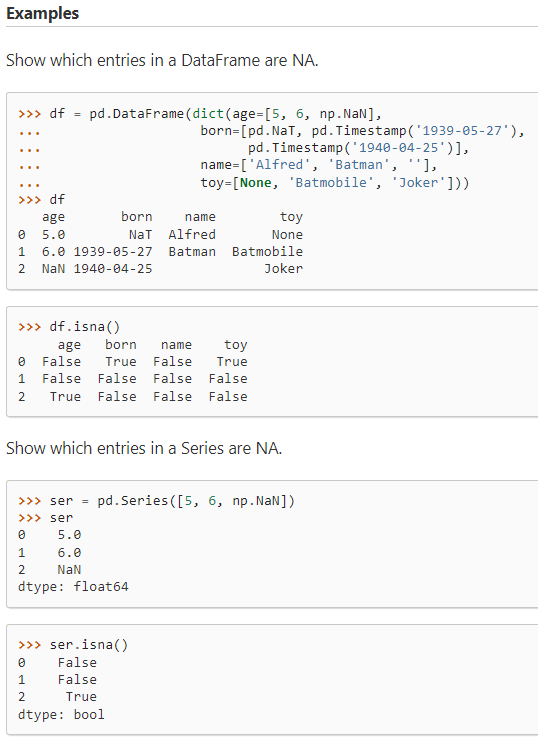Viewport: 538px width, 742px height.
Task: Click the 'df.isna()' code line
Action: click(85, 327)
